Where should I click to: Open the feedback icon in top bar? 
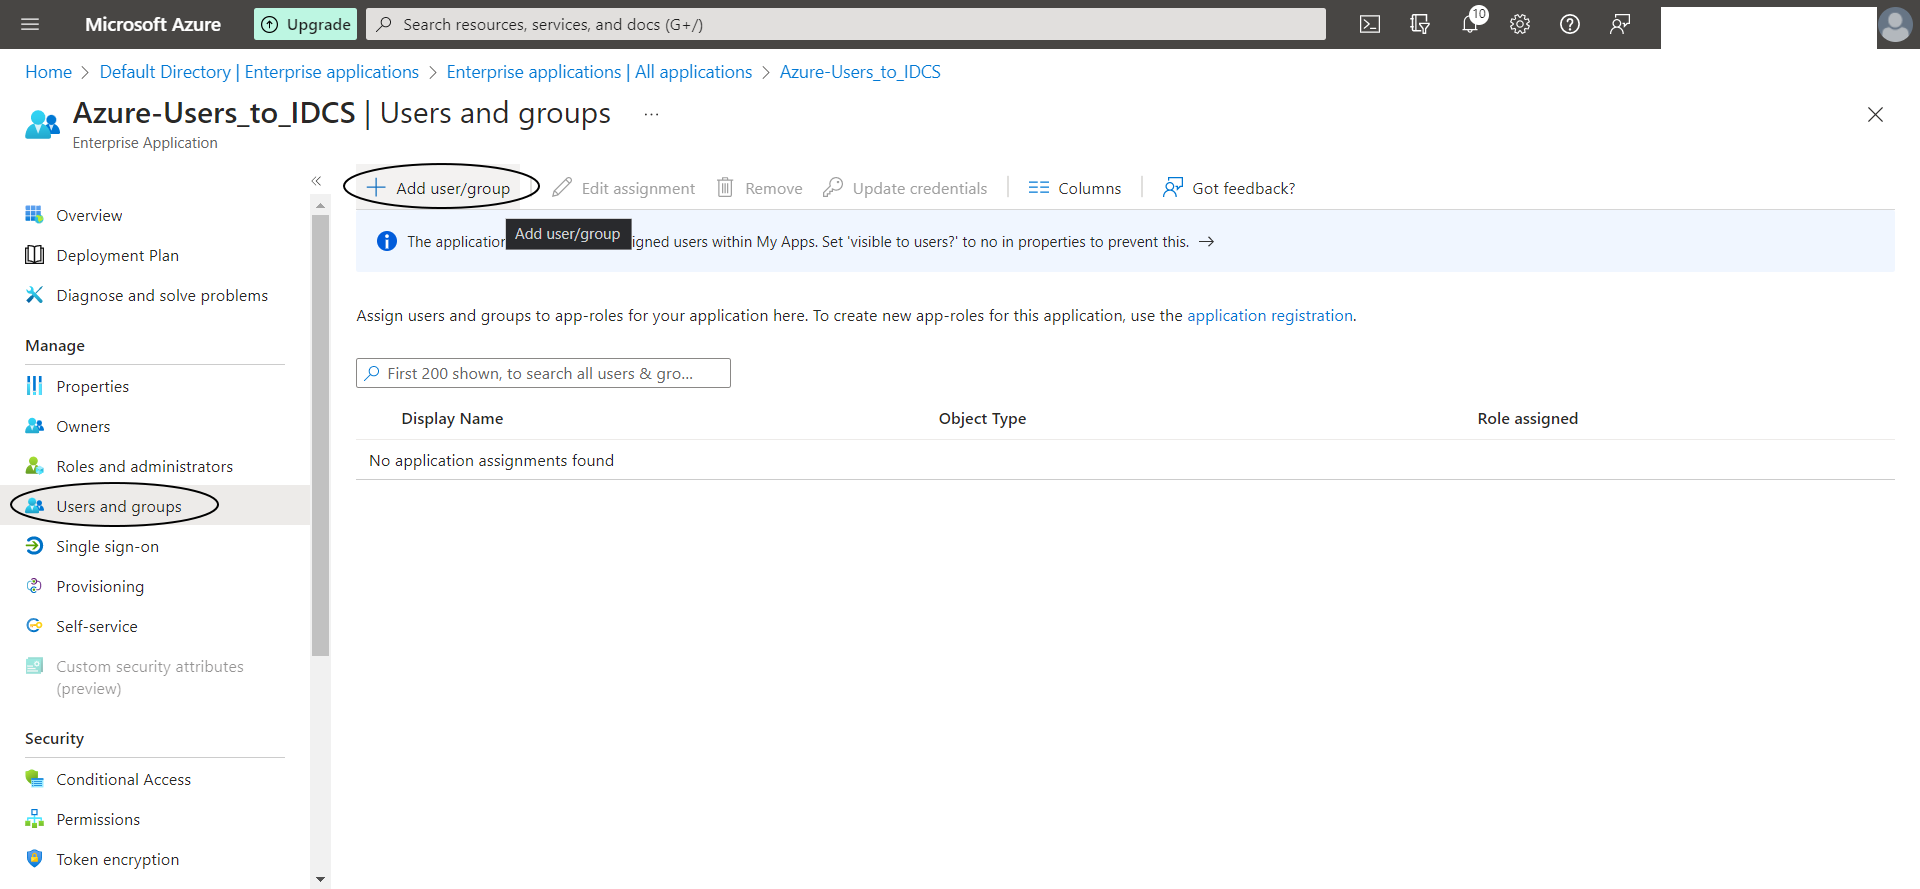(x=1620, y=24)
